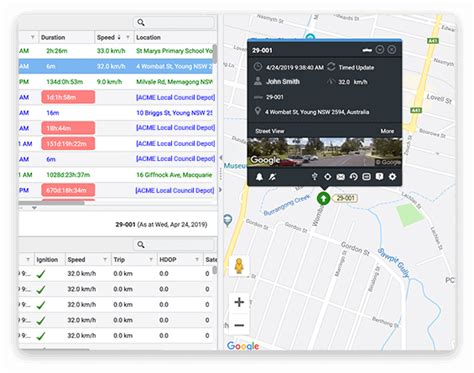Open the street view photo thumbnail

(x=324, y=152)
